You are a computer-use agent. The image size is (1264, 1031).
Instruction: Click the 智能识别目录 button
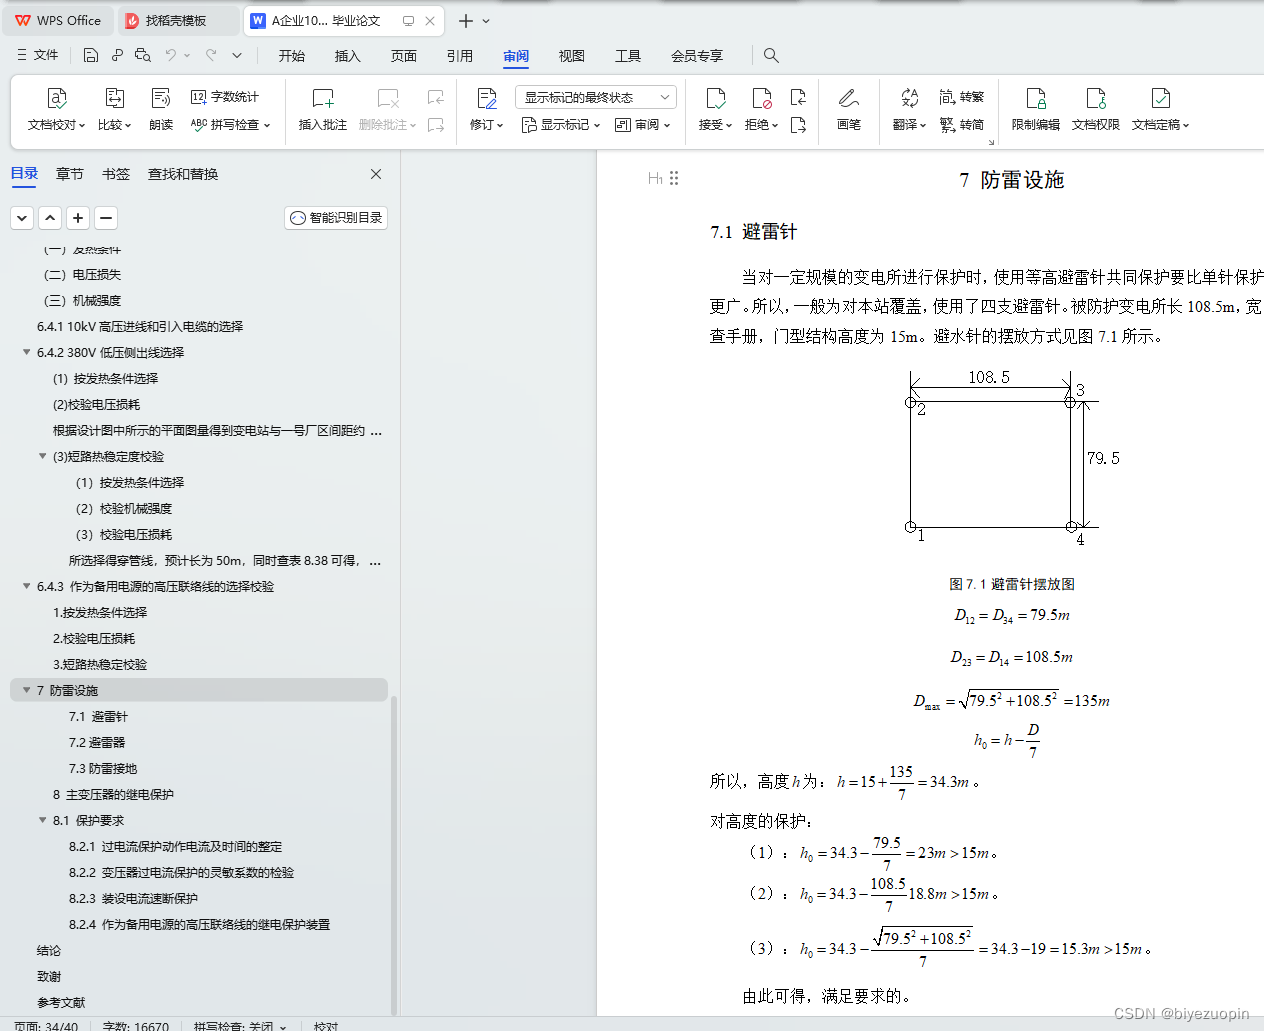[335, 217]
